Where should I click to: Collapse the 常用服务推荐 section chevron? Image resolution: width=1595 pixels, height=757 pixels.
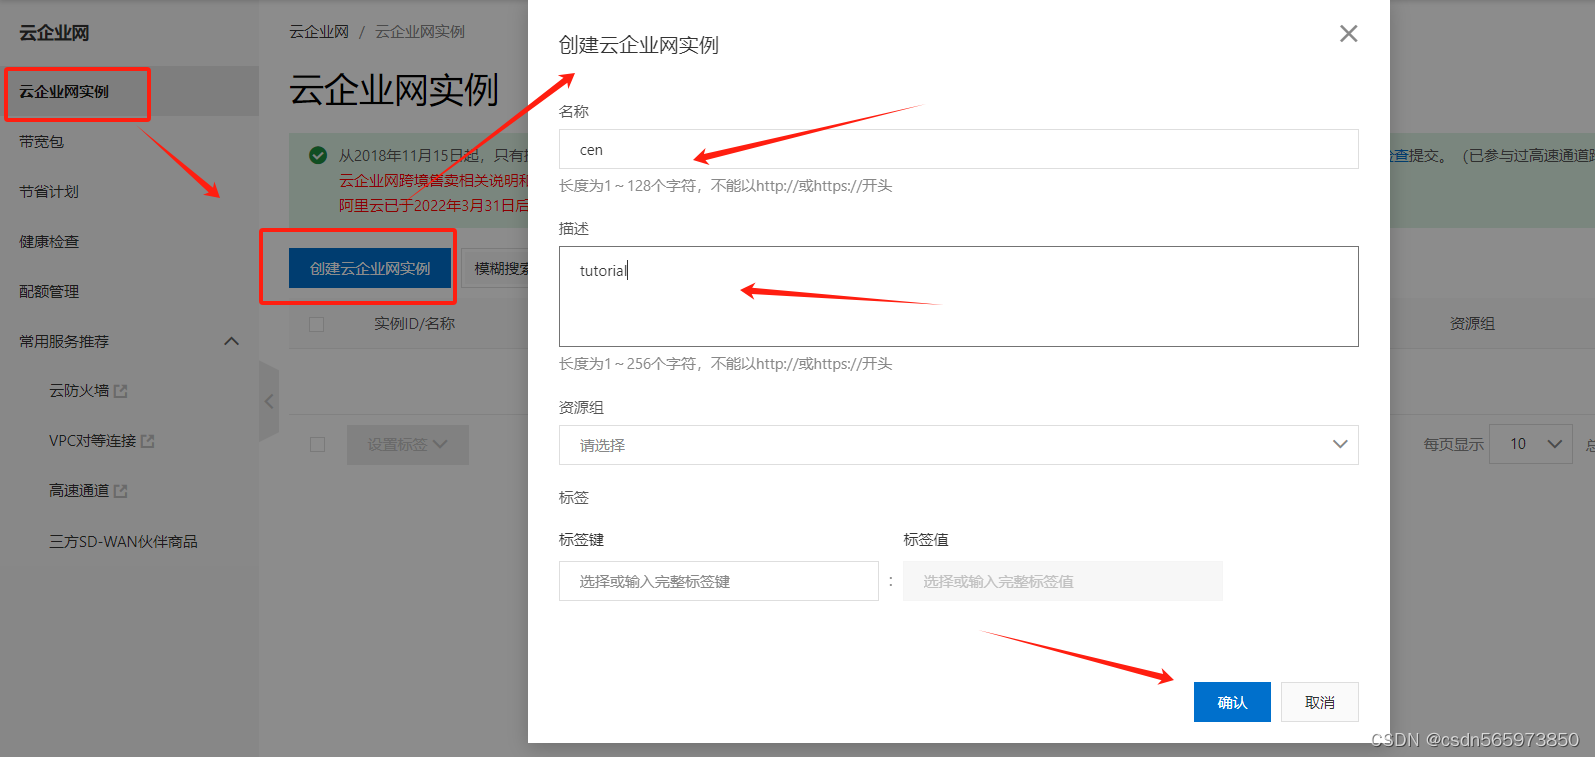point(232,341)
